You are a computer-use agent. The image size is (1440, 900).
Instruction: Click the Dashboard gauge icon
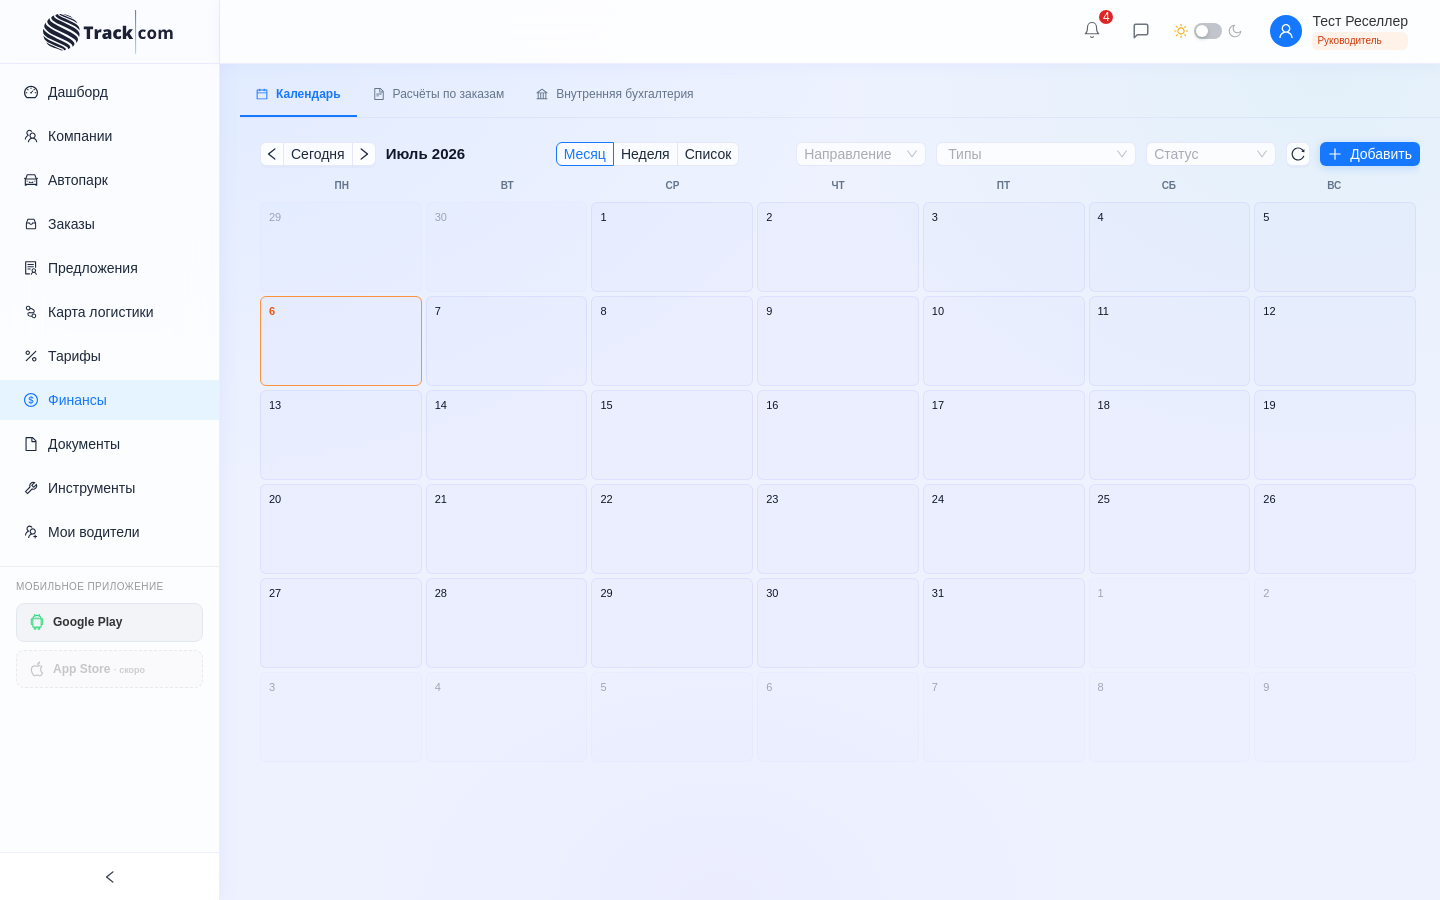coord(31,92)
